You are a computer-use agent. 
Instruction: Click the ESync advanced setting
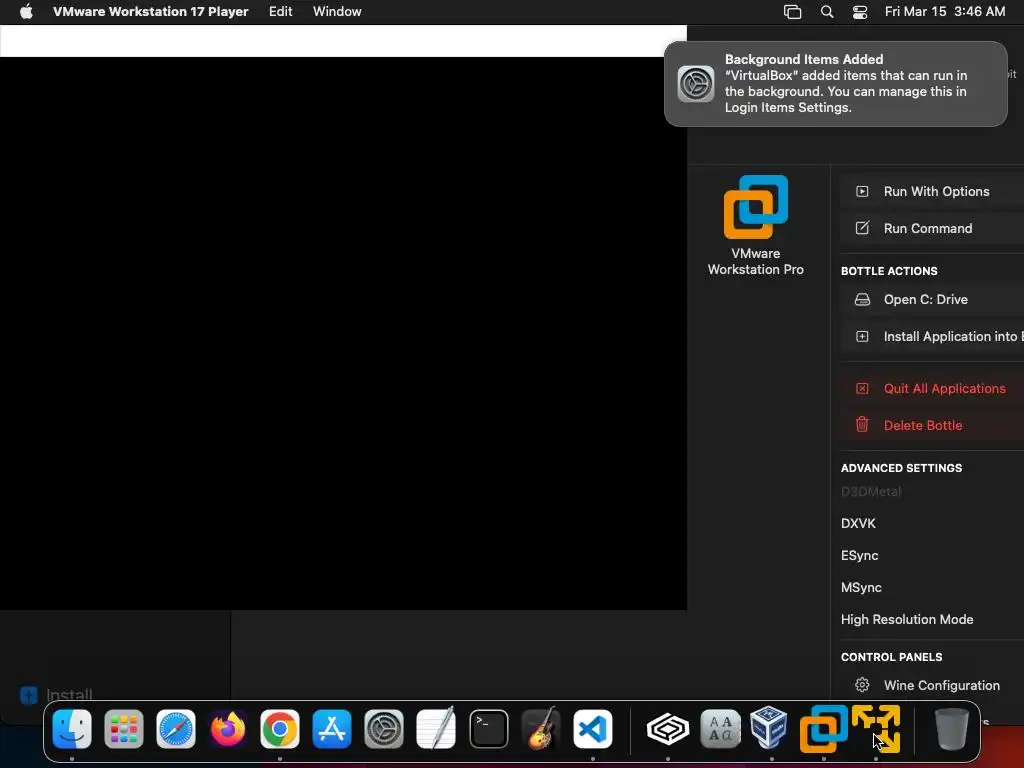[x=859, y=556]
